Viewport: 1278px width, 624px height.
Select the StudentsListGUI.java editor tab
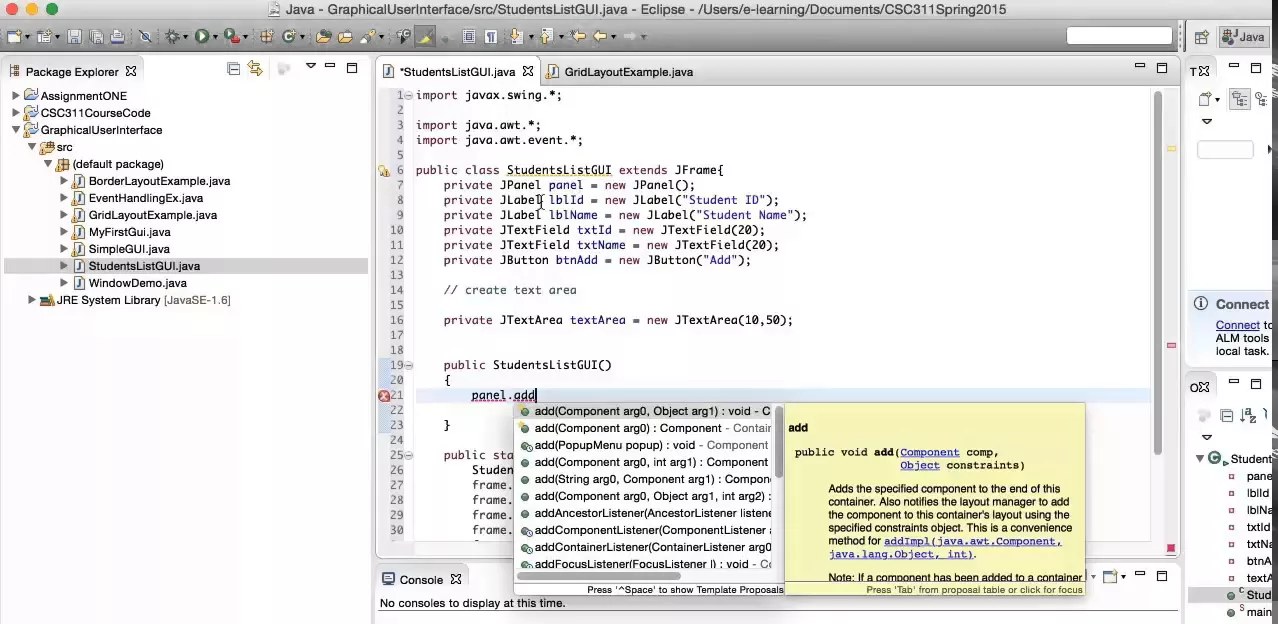tap(458, 72)
